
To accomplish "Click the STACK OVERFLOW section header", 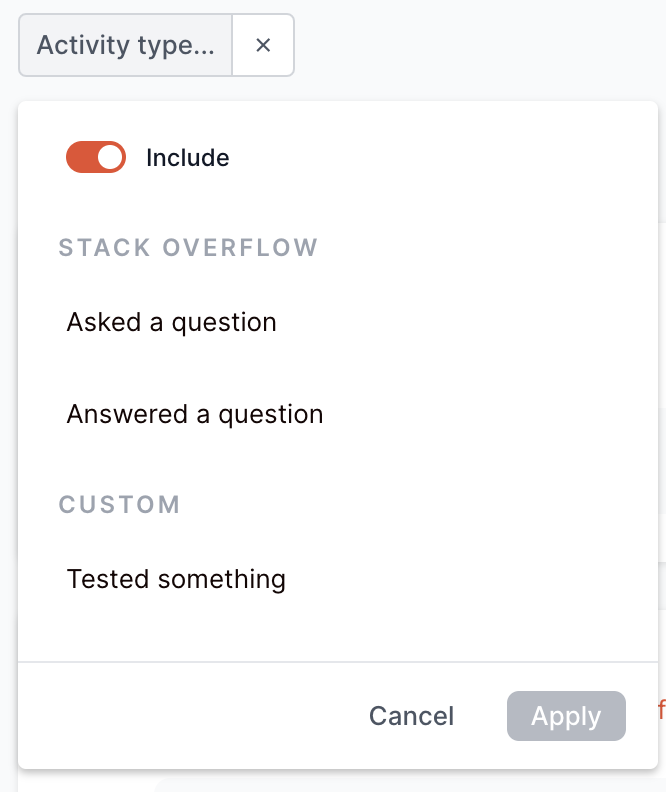I will pos(188,247).
